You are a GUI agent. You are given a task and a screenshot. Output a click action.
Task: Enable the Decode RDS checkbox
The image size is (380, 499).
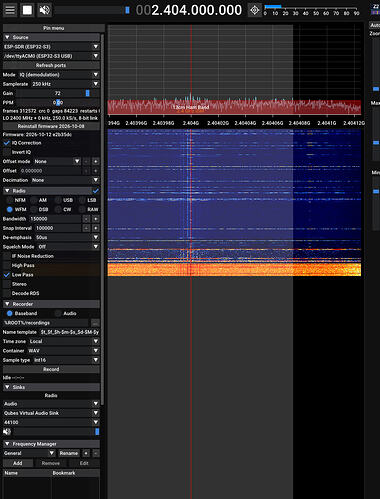[7, 293]
